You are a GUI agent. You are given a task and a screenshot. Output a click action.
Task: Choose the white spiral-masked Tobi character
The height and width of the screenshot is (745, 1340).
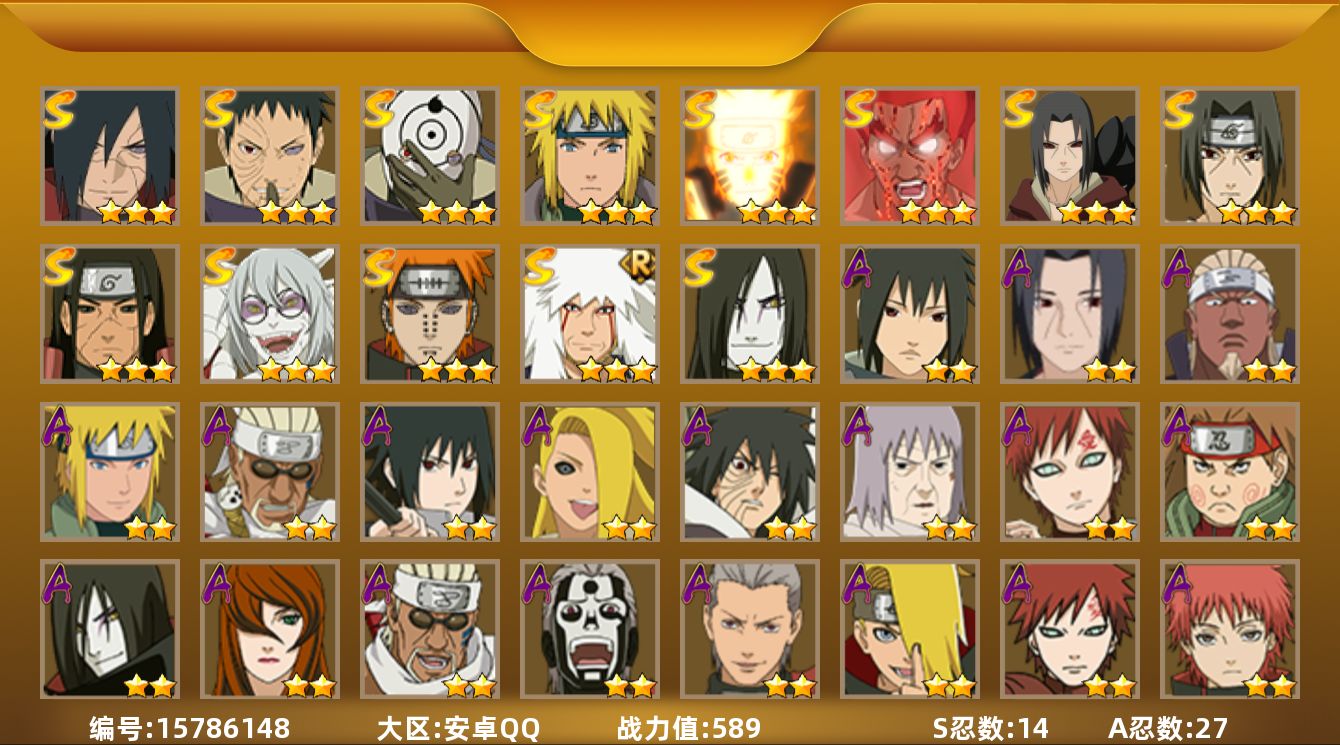(x=430, y=156)
